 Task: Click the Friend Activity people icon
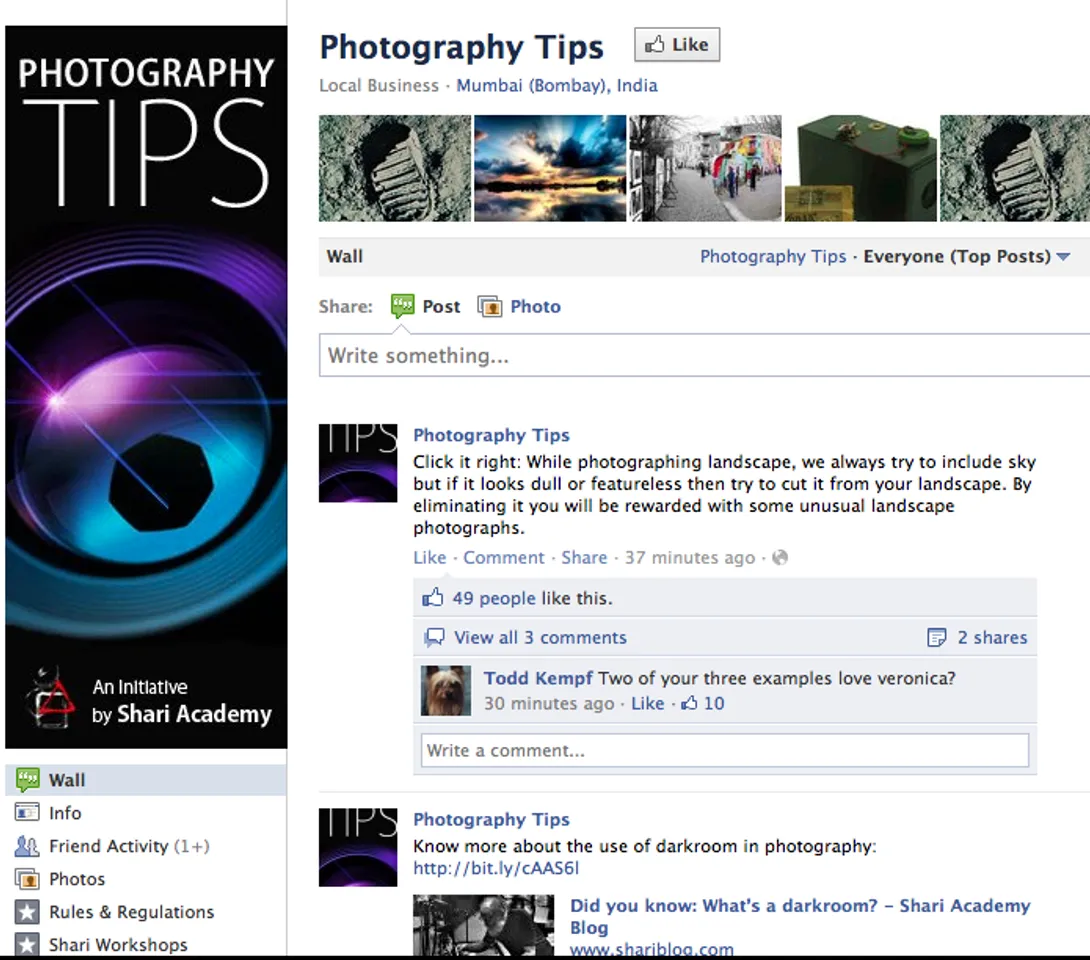[x=27, y=846]
